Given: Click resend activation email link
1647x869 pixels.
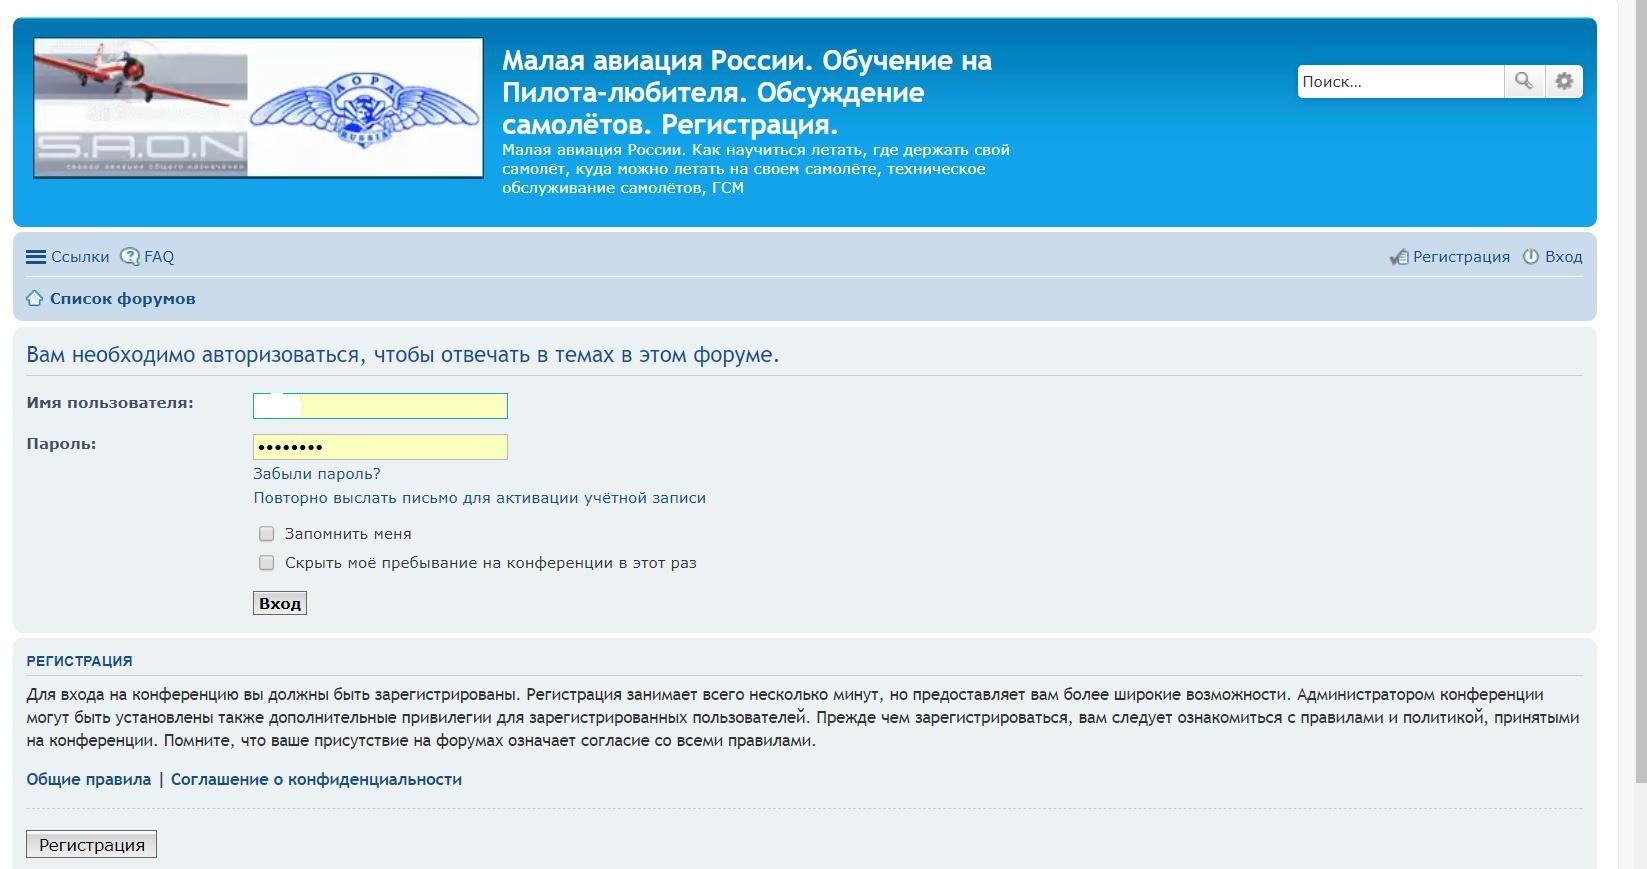Looking at the screenshot, I should click(479, 498).
